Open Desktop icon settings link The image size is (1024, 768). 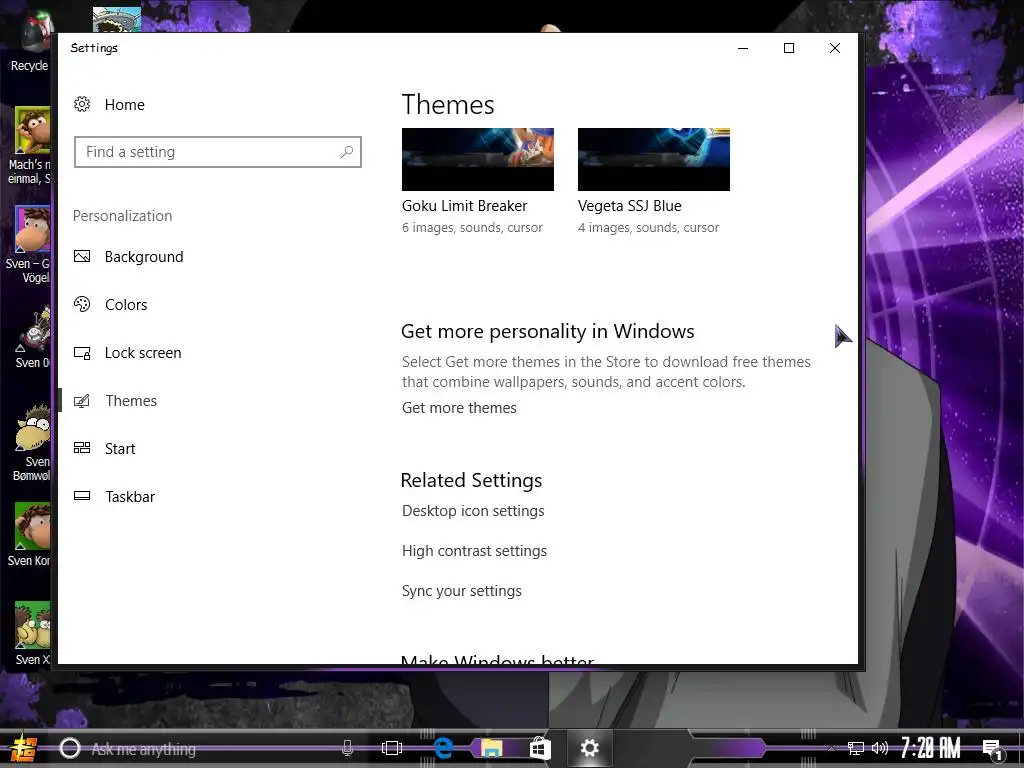tap(473, 511)
